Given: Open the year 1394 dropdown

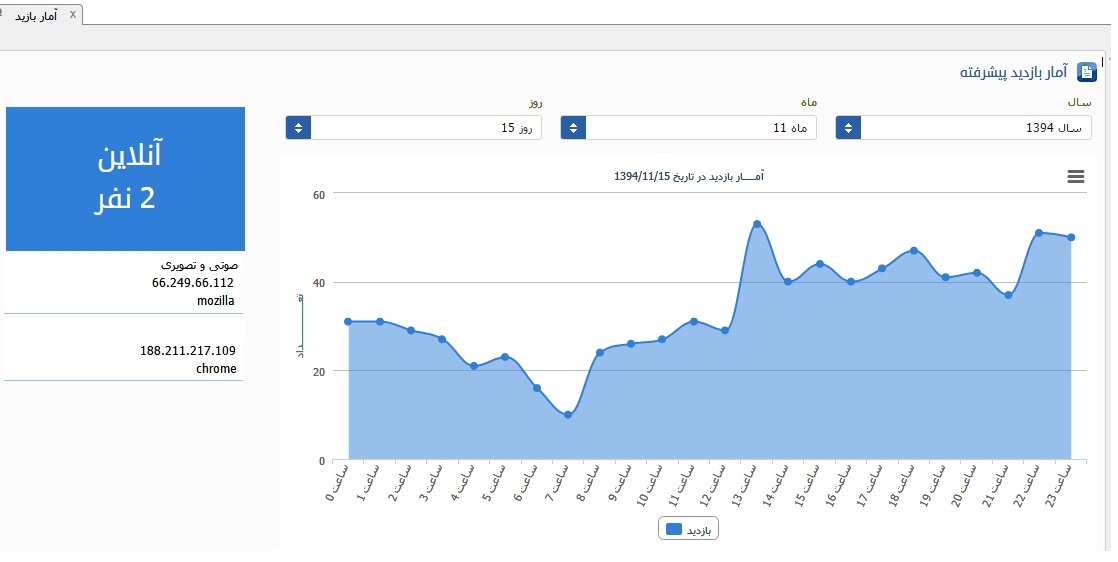Looking at the screenshot, I should tap(975, 128).
